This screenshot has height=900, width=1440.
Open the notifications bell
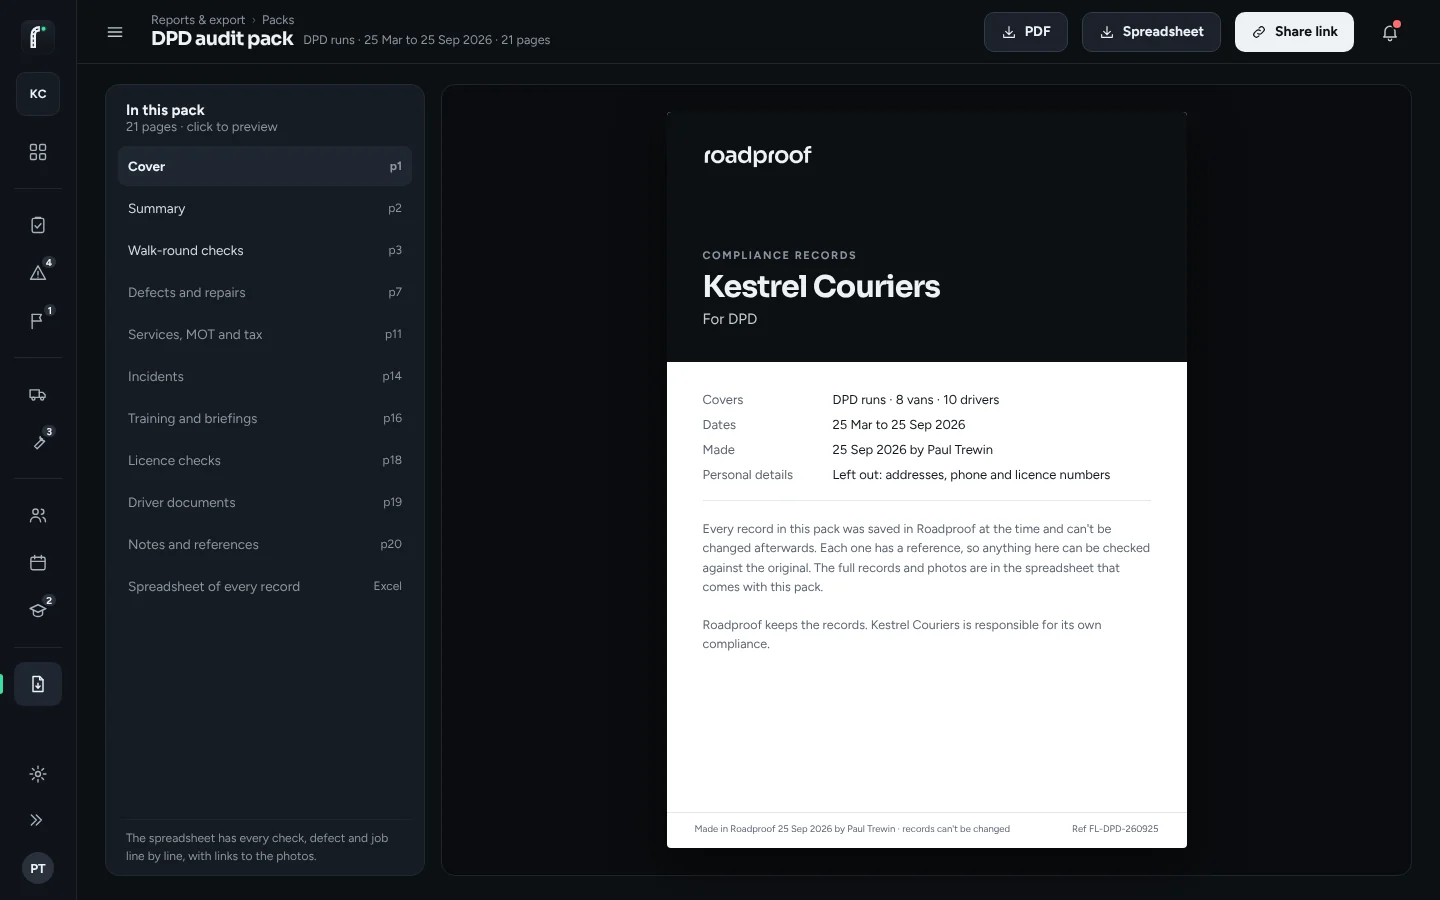tap(1390, 32)
